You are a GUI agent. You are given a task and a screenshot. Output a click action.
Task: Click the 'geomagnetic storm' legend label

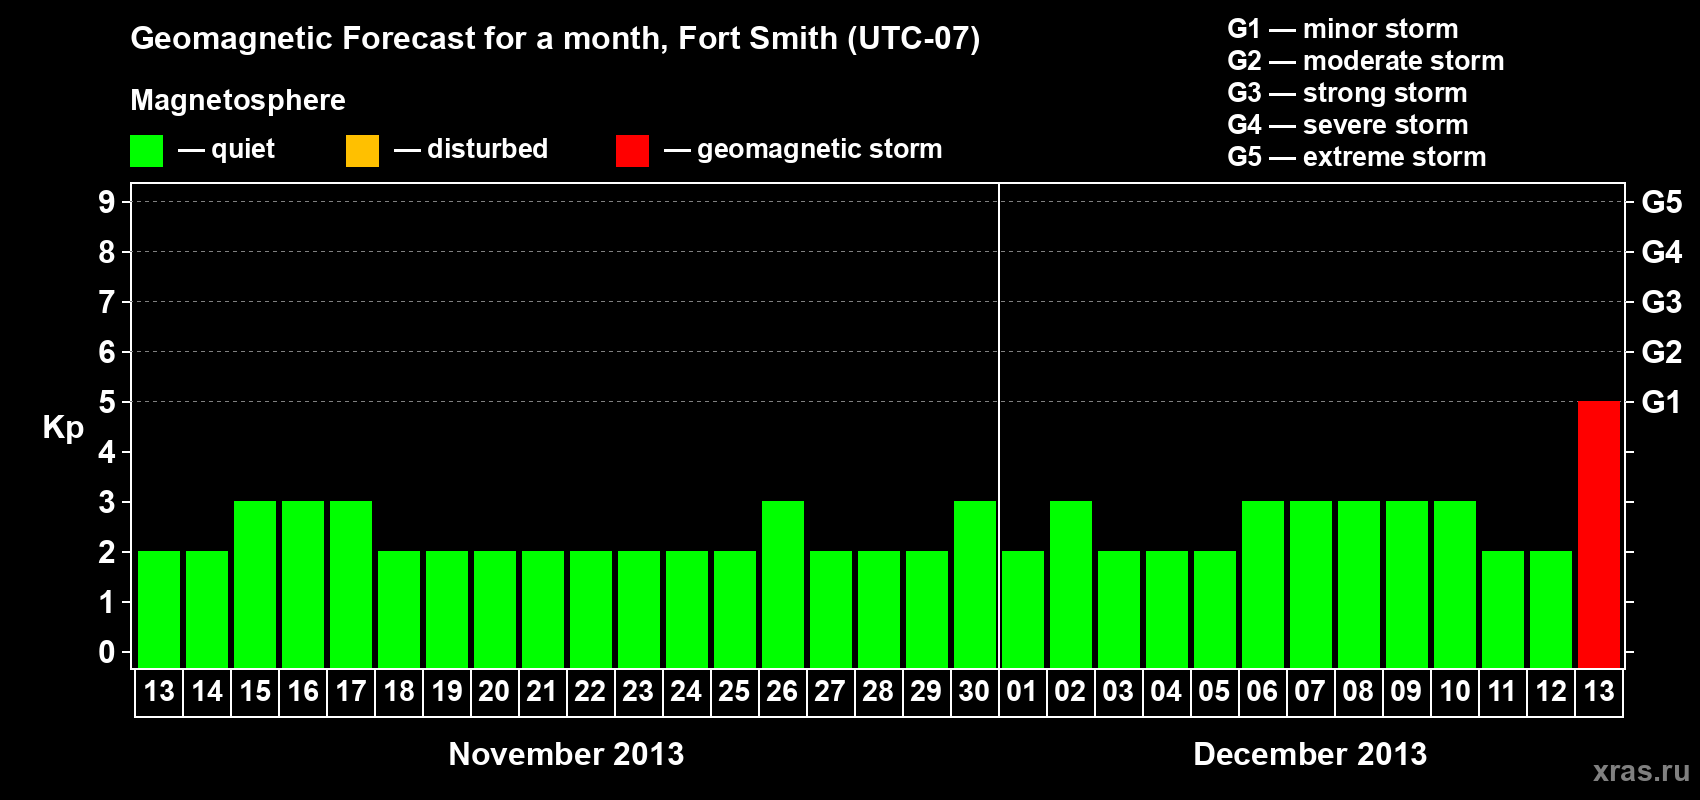820,150
